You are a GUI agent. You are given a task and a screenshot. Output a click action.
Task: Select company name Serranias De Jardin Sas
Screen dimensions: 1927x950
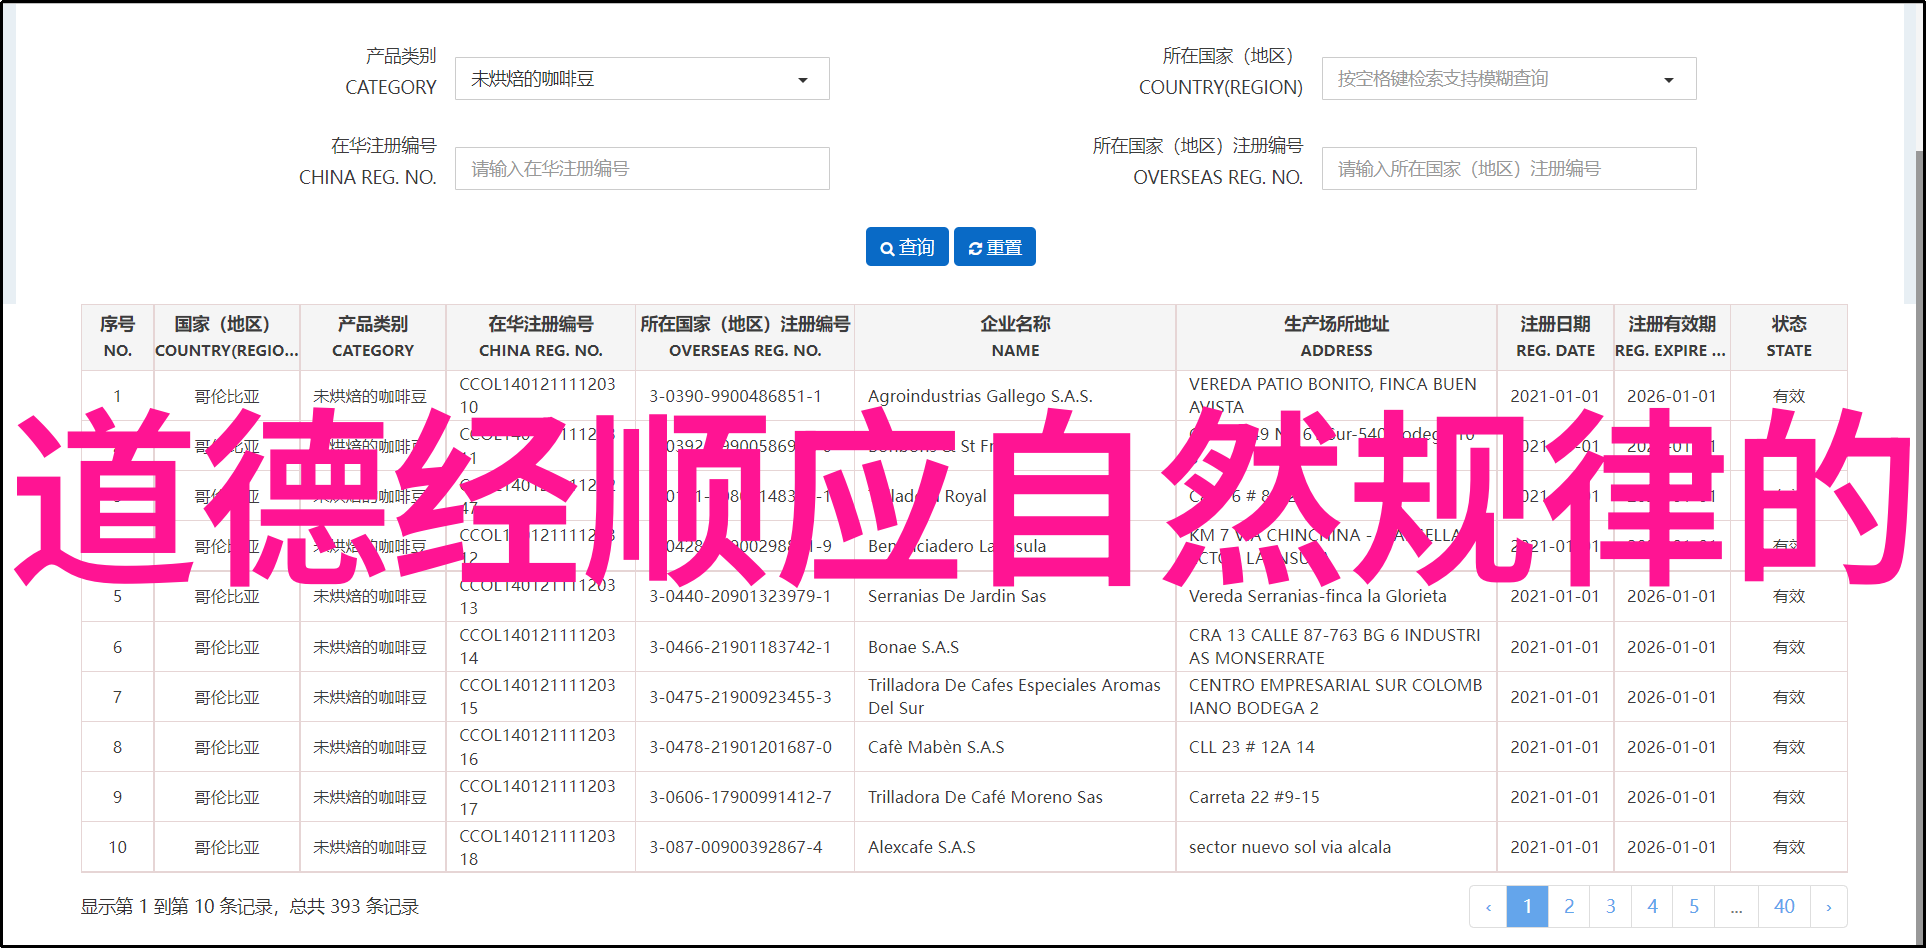click(957, 596)
